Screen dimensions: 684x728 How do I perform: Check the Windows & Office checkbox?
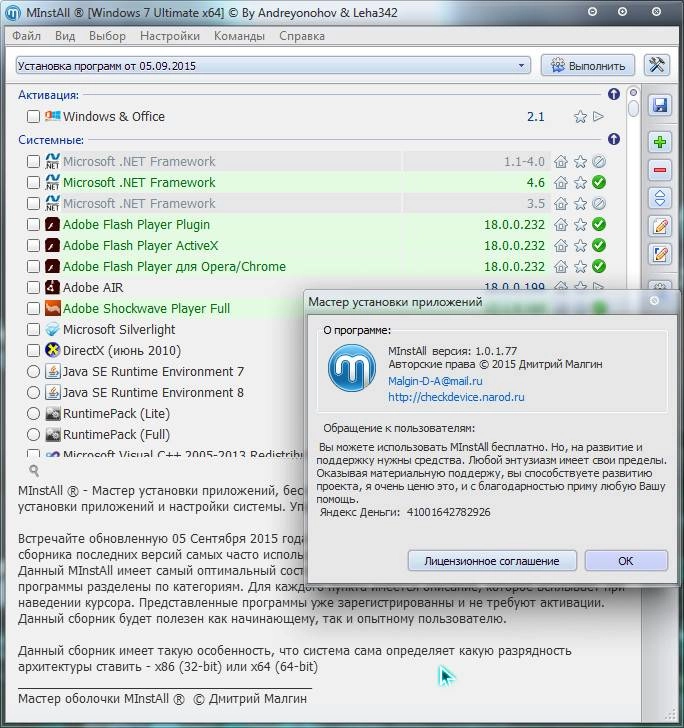tap(33, 116)
